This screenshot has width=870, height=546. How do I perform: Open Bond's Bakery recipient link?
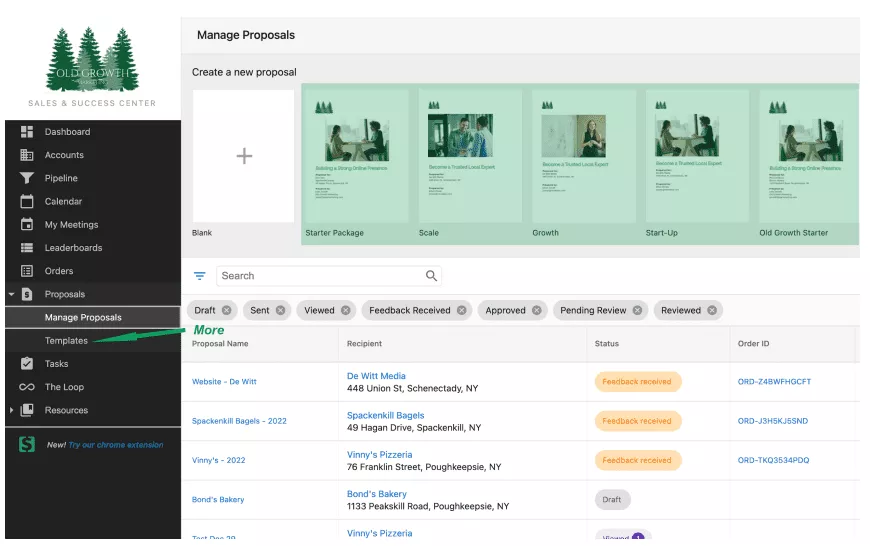click(377, 494)
